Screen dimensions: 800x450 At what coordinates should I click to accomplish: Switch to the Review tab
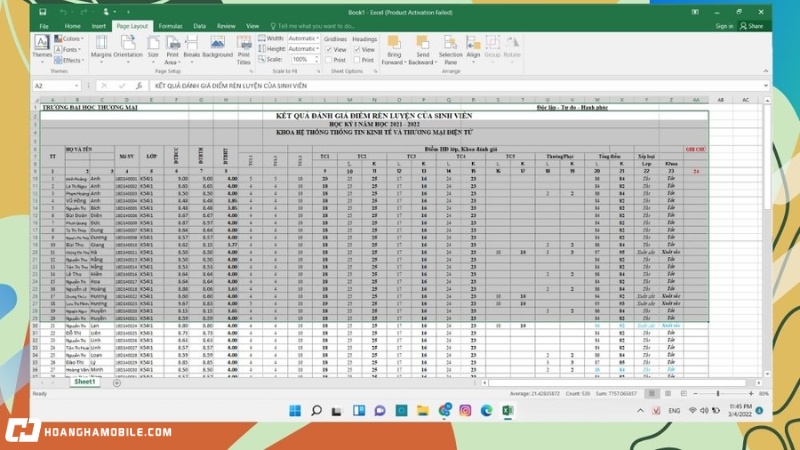226,26
